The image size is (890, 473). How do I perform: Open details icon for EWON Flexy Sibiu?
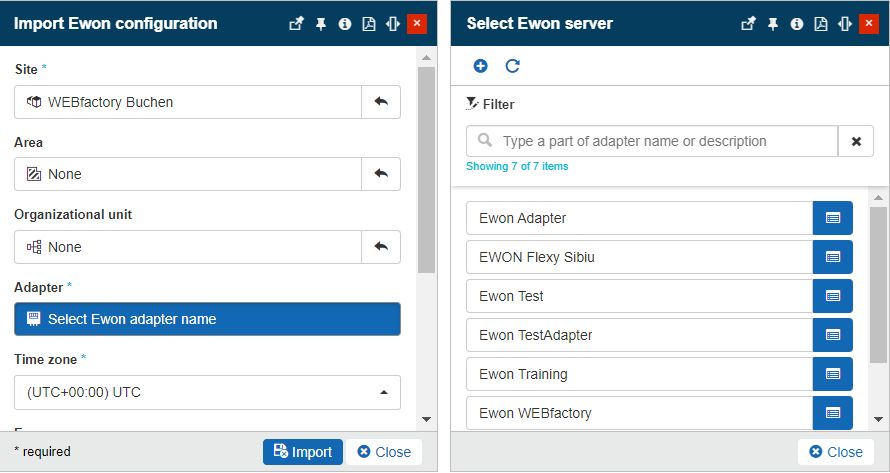[833, 257]
